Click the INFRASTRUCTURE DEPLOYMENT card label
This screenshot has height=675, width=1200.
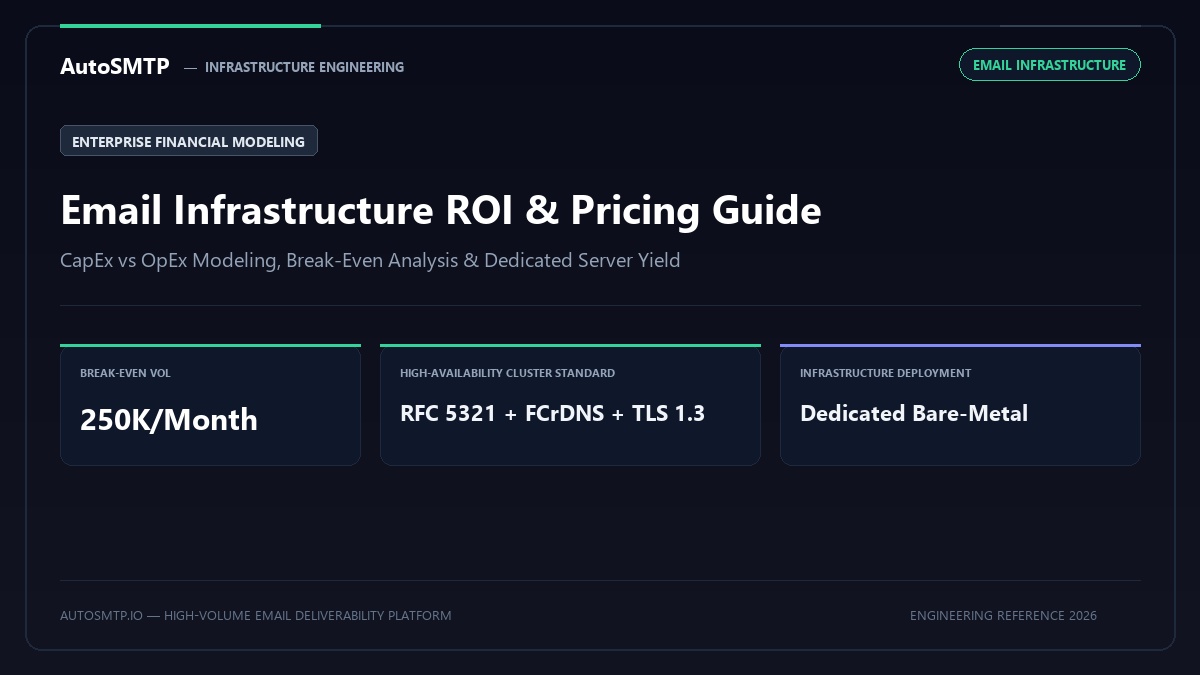[x=885, y=373]
